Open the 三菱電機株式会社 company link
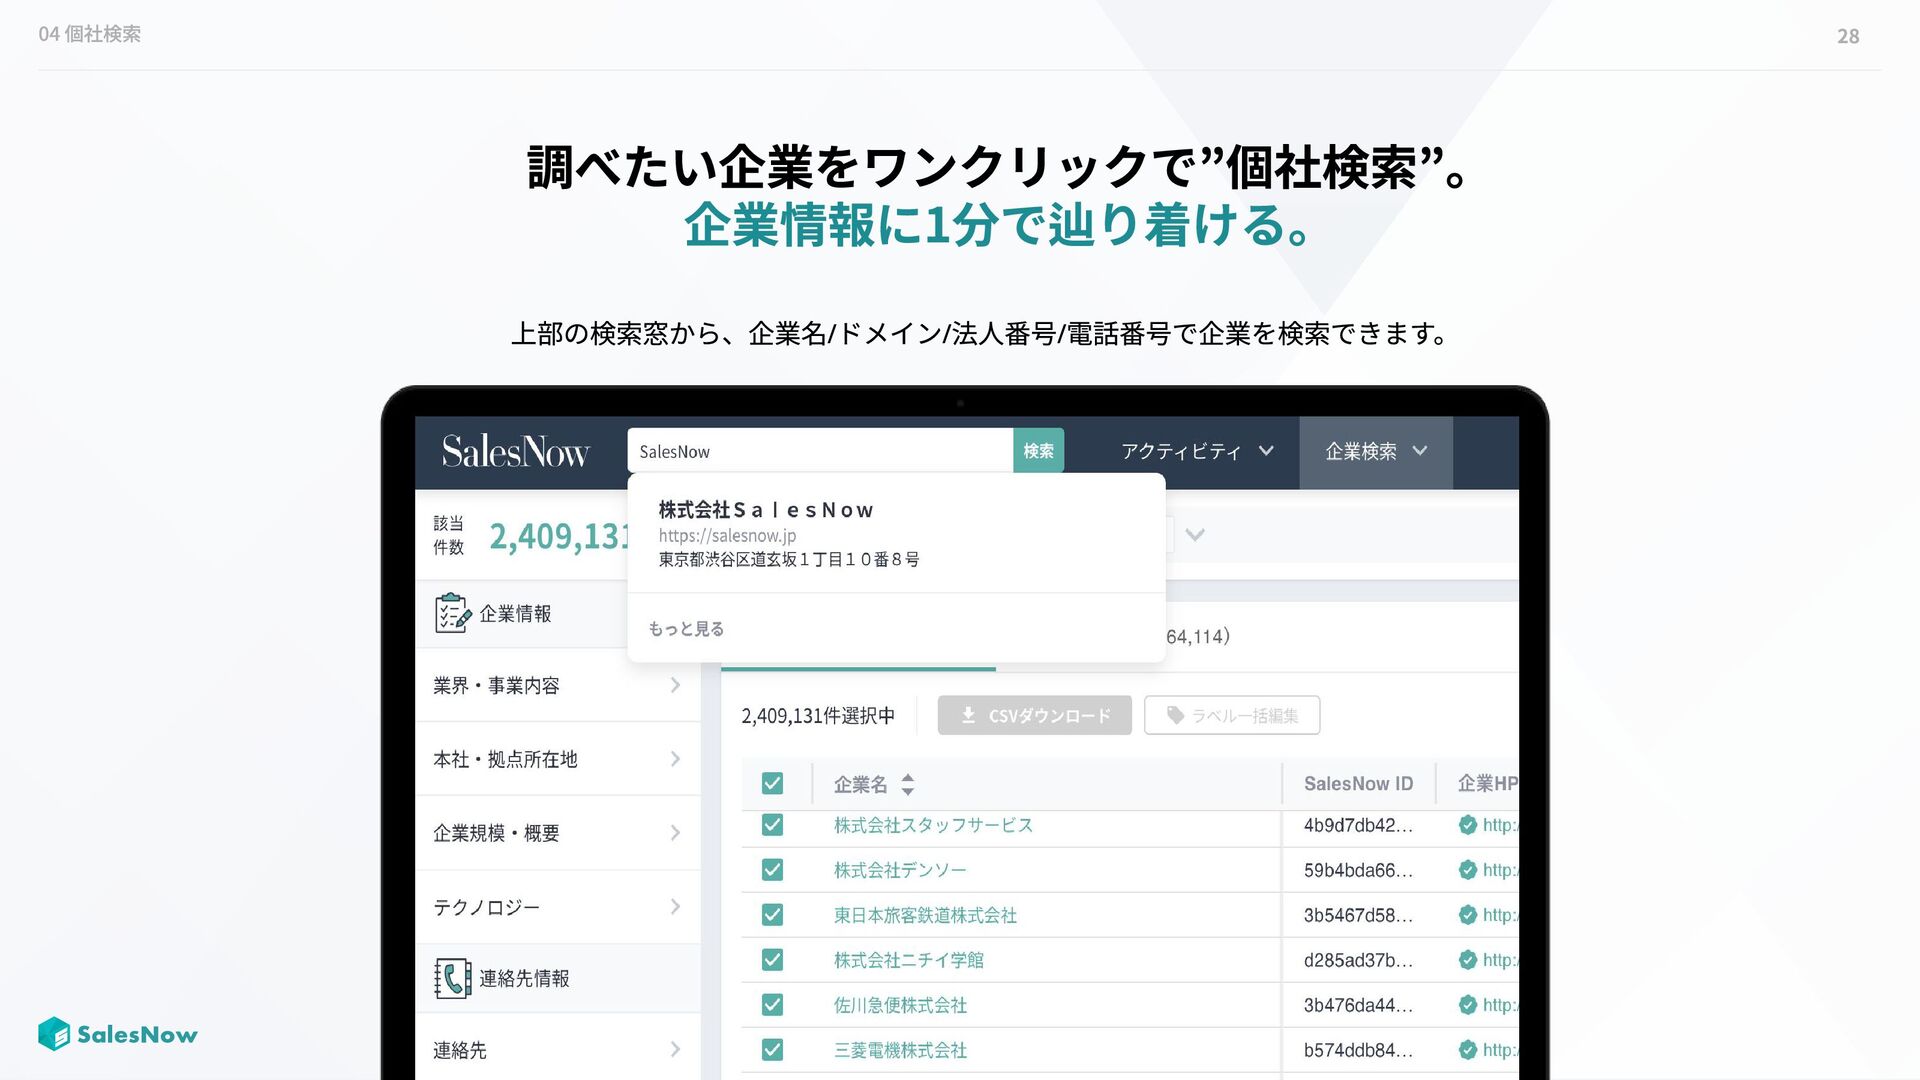The width and height of the screenshot is (1920, 1080). click(900, 1050)
